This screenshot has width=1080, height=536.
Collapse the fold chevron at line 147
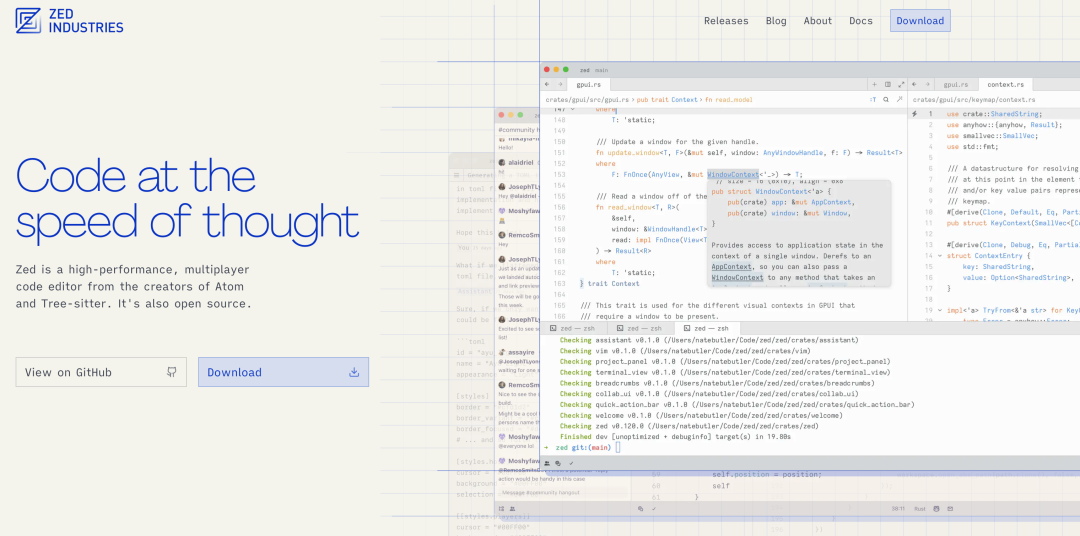pos(572,109)
